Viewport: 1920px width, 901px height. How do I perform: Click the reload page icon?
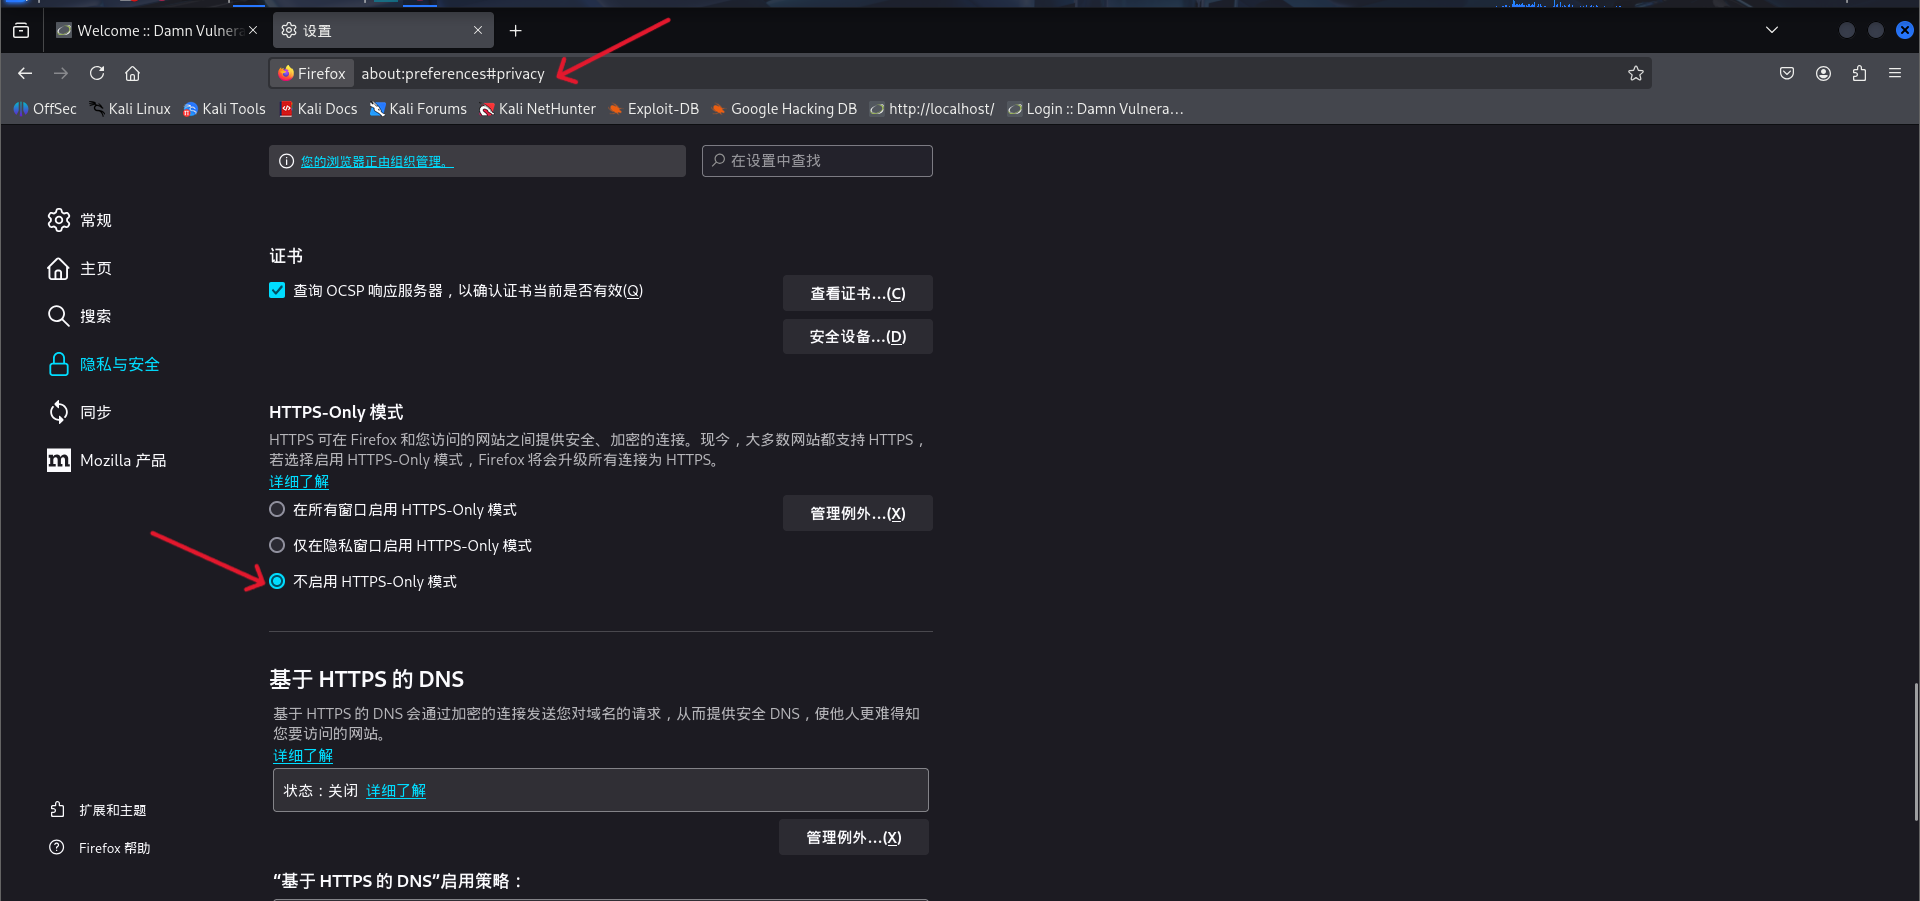click(x=96, y=72)
